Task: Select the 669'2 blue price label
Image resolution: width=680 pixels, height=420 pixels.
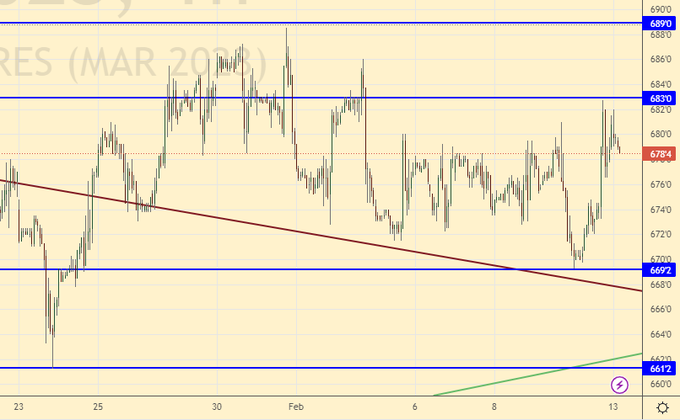Action: pyautogui.click(x=661, y=270)
